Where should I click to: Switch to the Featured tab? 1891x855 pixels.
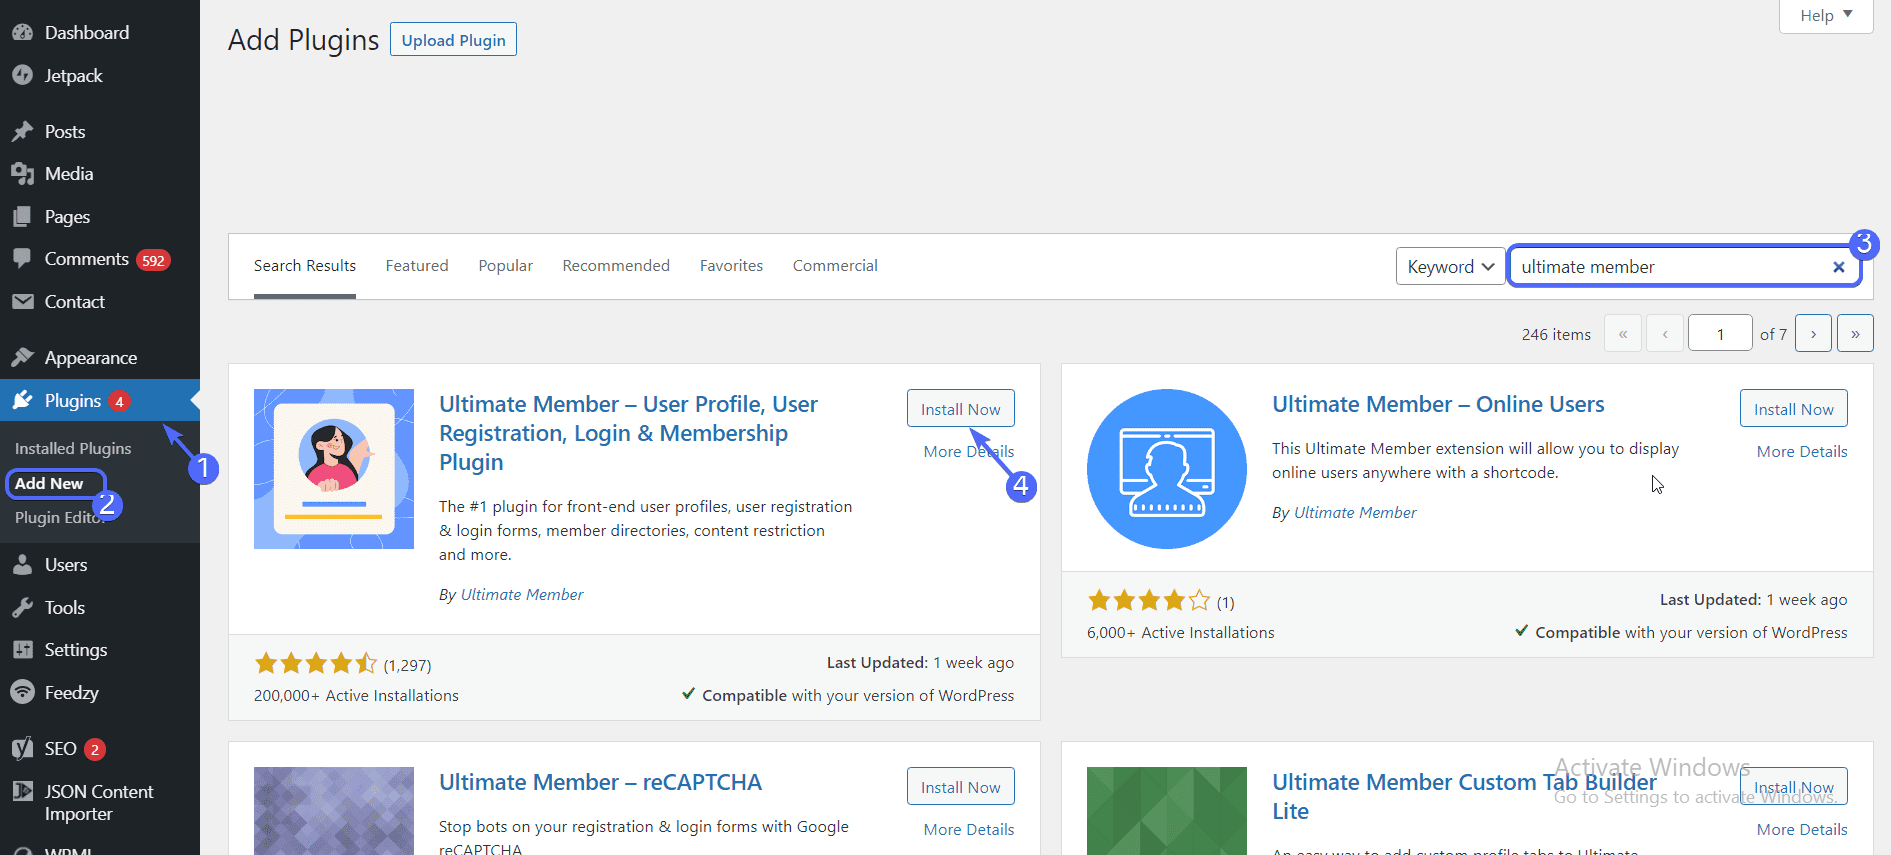tap(417, 266)
